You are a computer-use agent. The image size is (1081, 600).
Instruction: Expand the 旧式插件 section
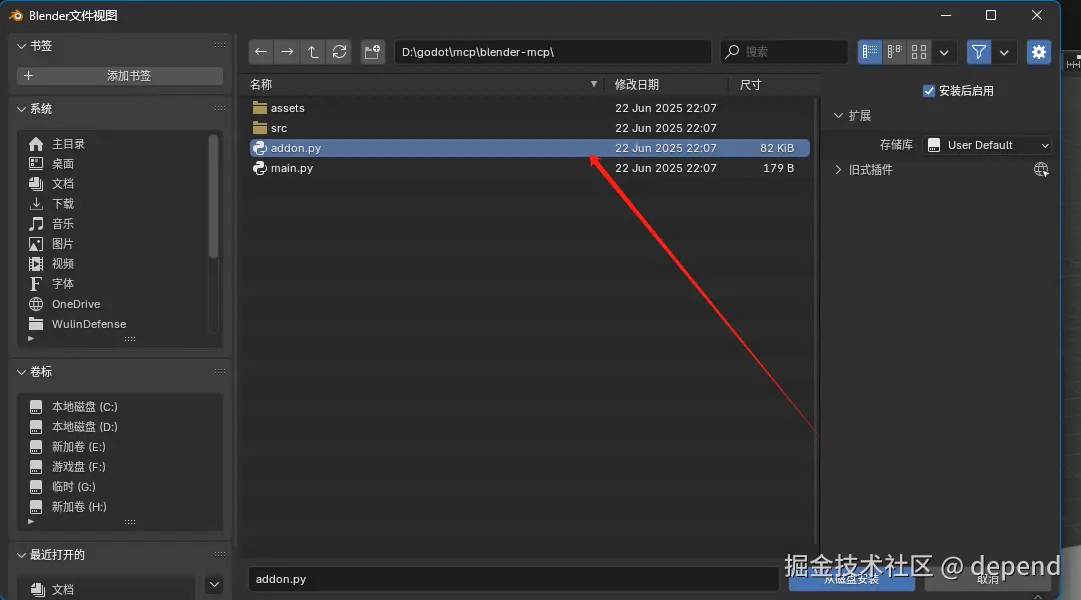838,170
